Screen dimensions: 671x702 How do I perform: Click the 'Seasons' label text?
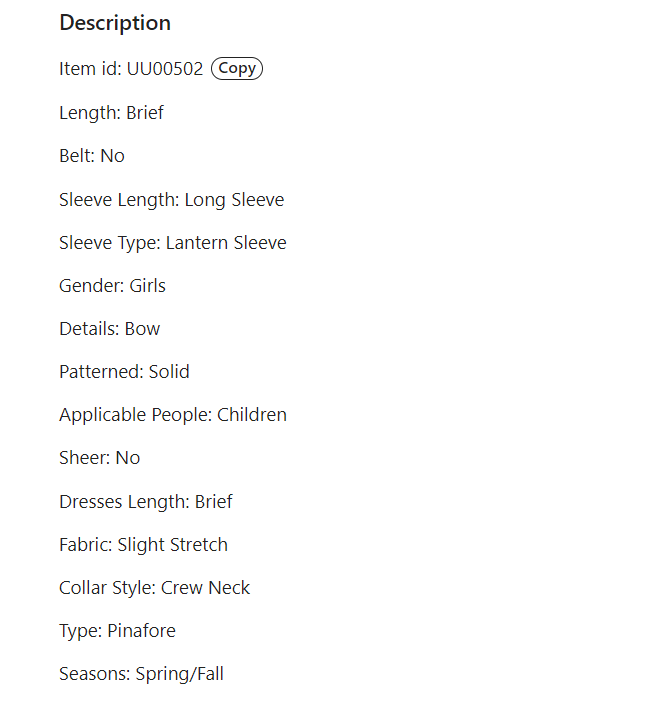point(94,674)
